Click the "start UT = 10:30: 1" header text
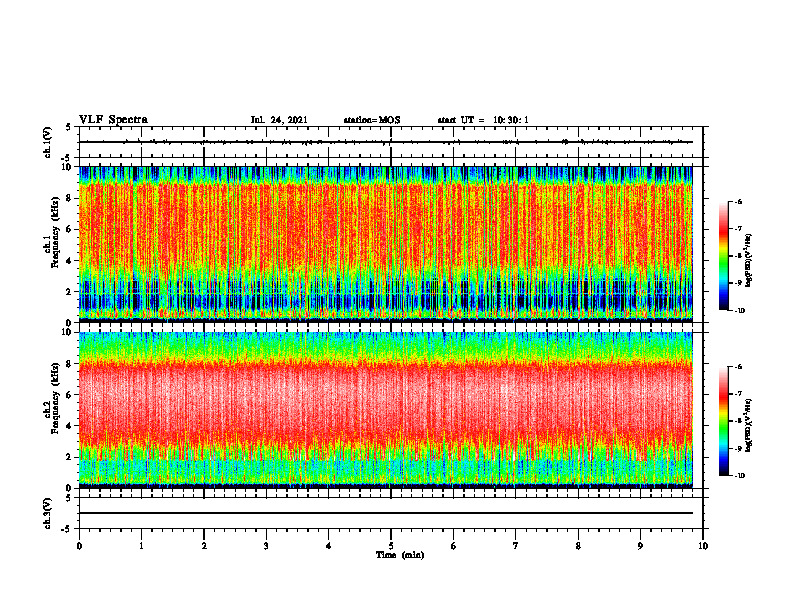This screenshot has width=792, height=612. click(483, 120)
